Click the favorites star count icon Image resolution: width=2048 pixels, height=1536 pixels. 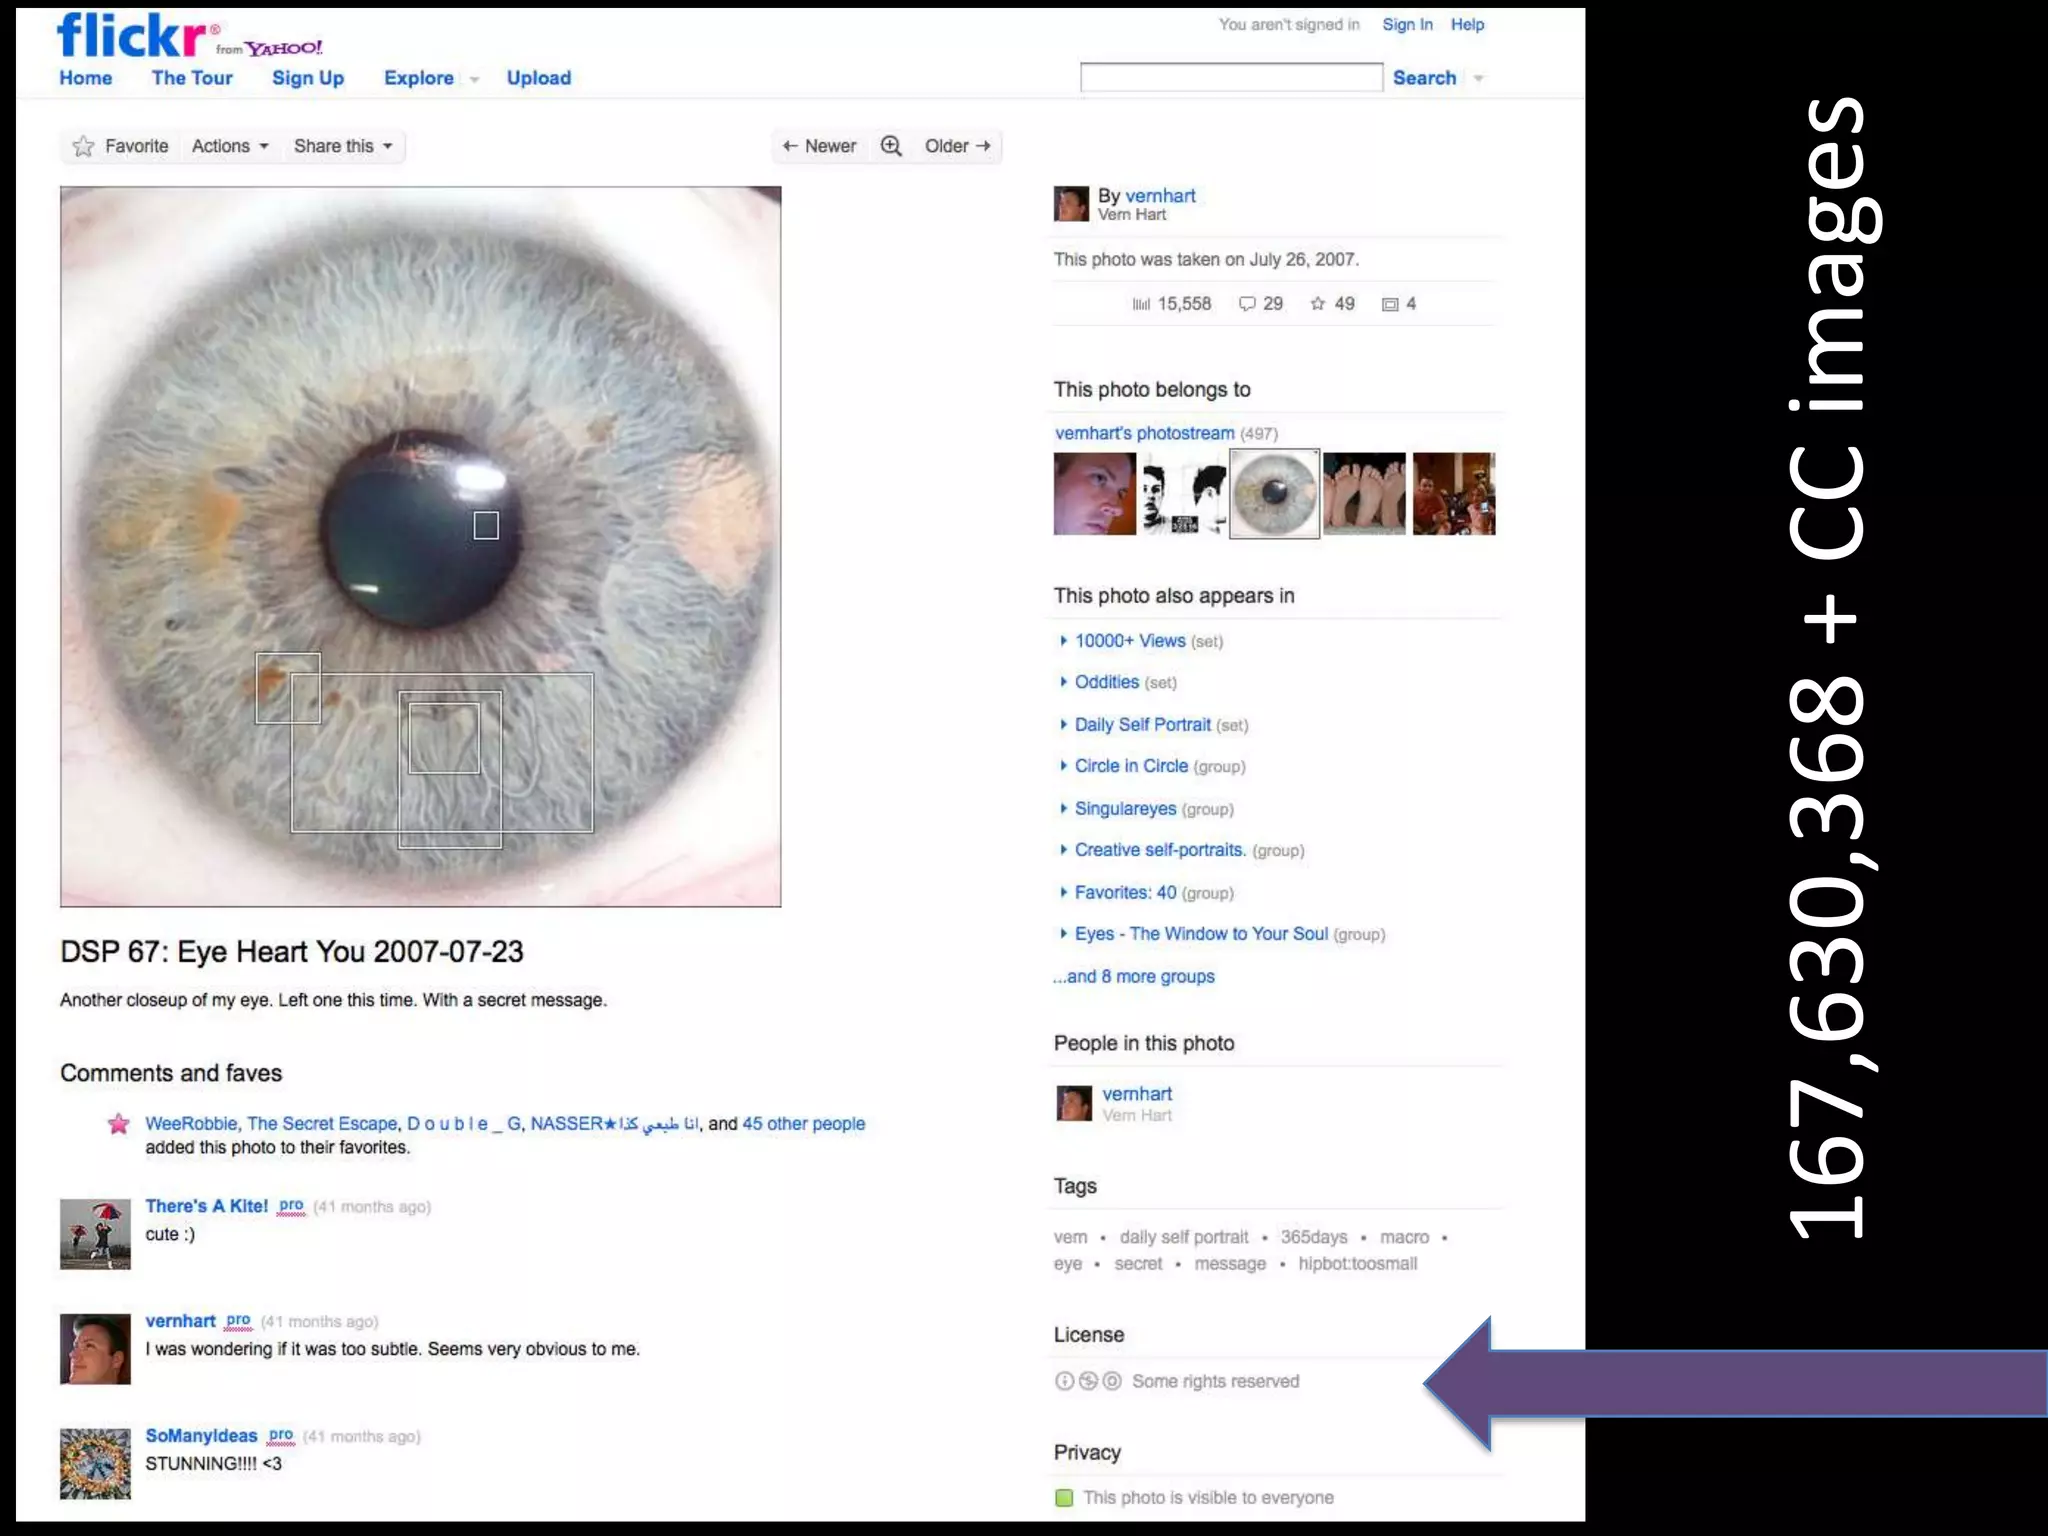click(x=1318, y=304)
